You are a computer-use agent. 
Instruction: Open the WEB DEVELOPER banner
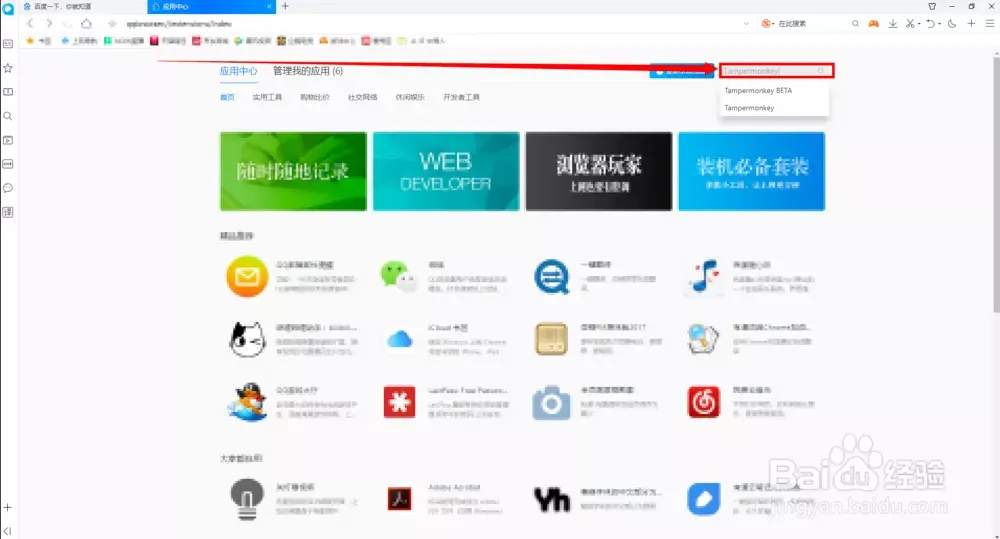point(446,171)
